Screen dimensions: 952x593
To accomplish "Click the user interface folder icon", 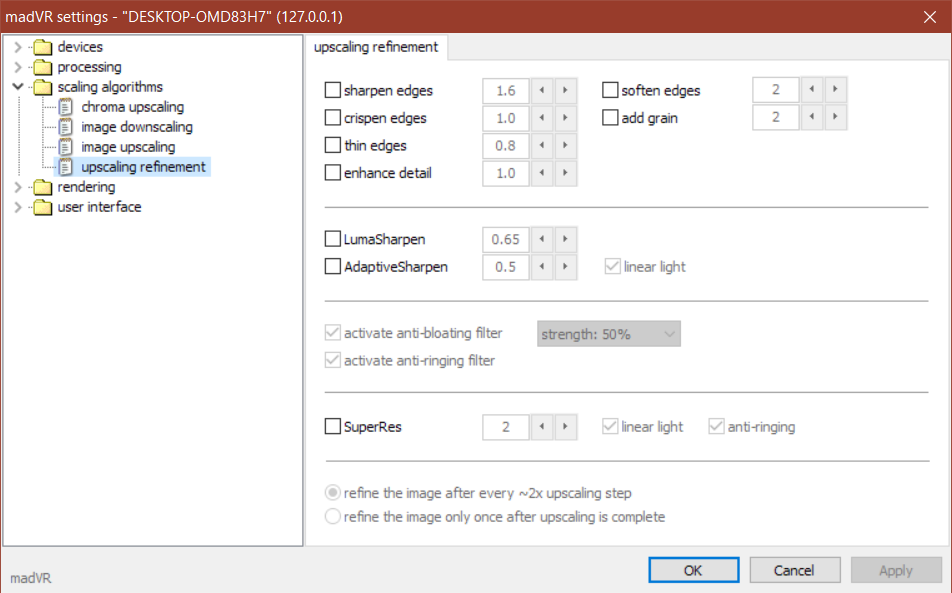I will 42,207.
